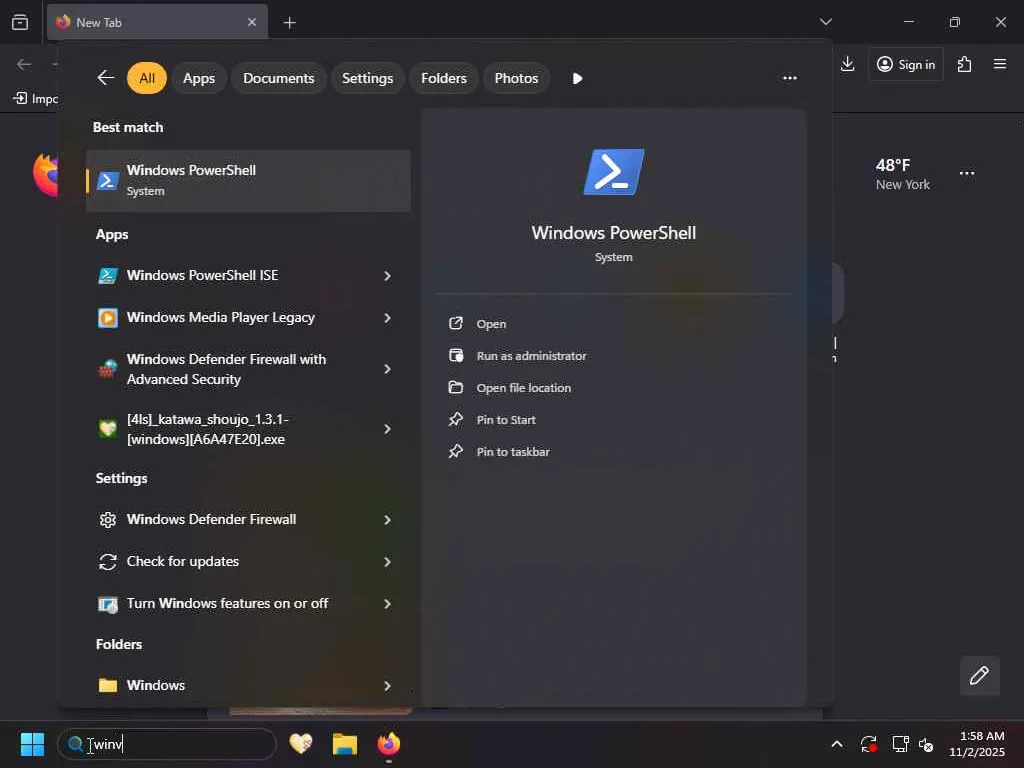List all Firefox tabs dropdown arrow
Screen dimensions: 1024x768
click(x=825, y=22)
